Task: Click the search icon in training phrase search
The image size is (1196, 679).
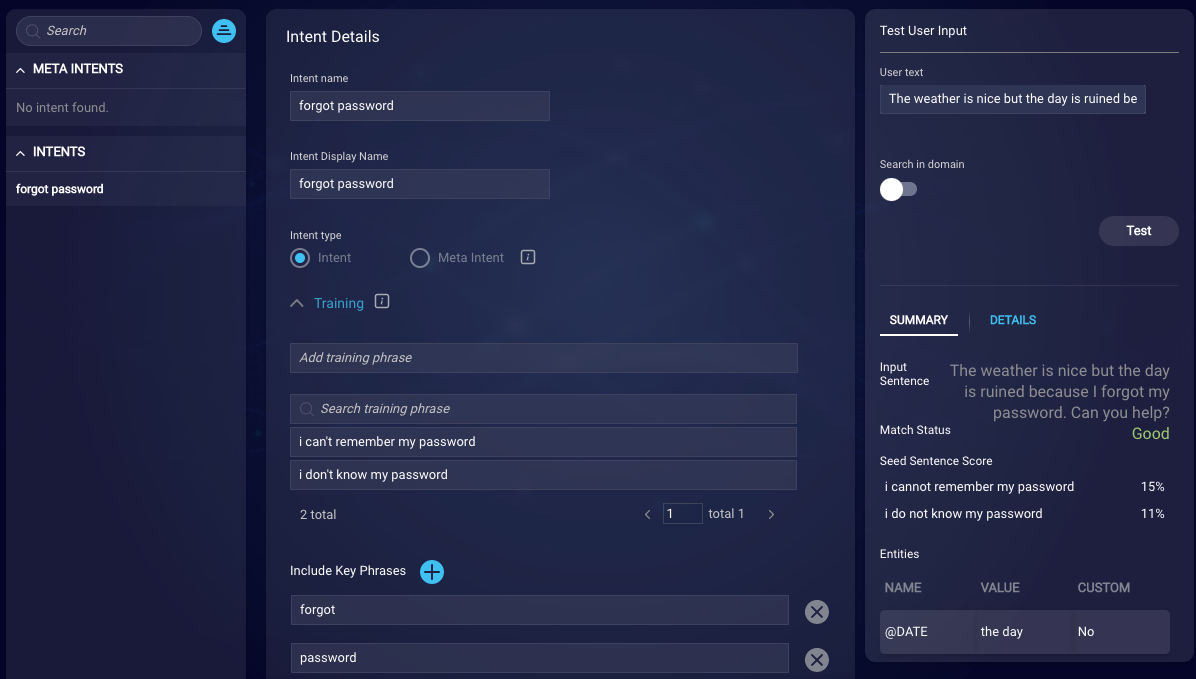Action: (307, 409)
